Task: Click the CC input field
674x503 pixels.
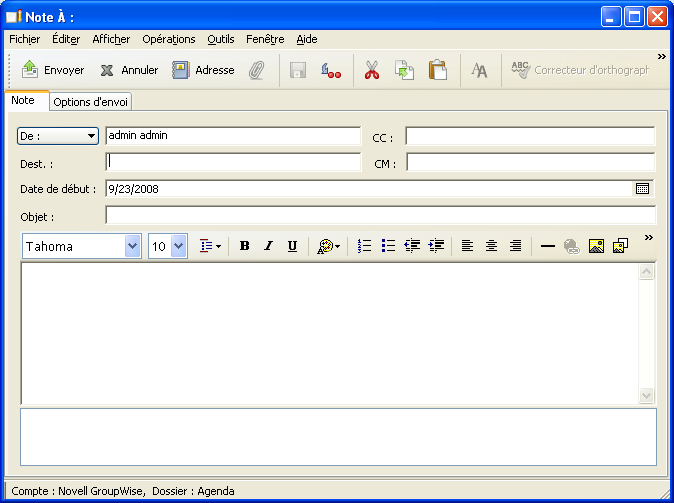Action: click(x=530, y=136)
